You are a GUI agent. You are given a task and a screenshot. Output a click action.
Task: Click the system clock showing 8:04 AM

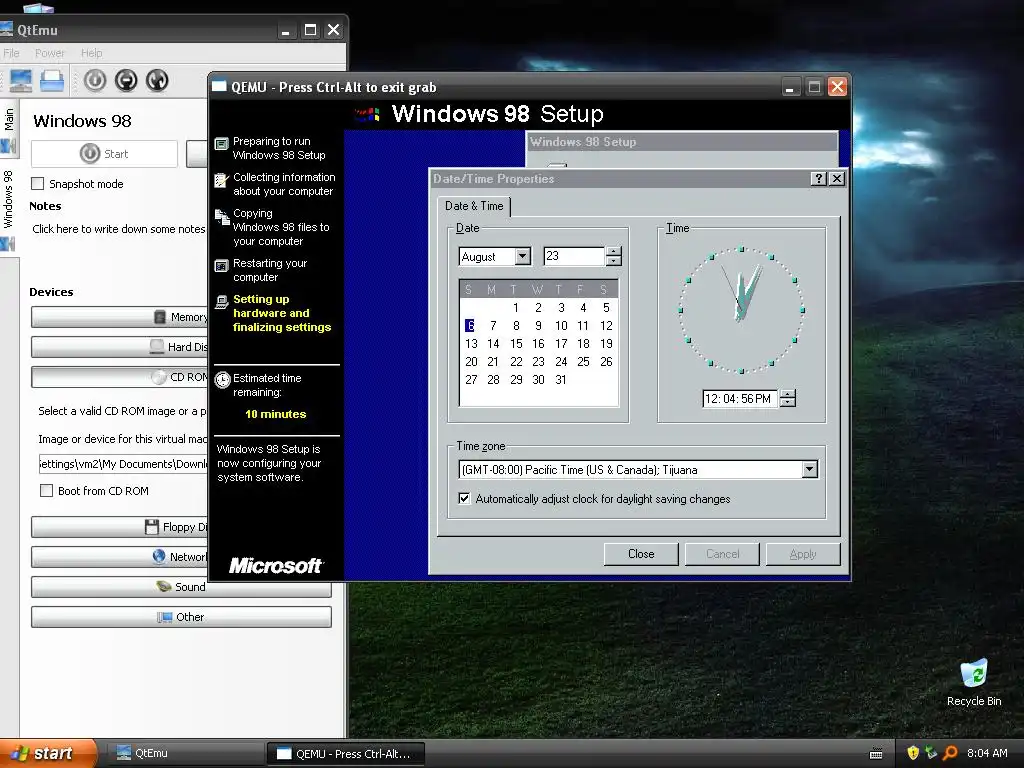pos(987,753)
